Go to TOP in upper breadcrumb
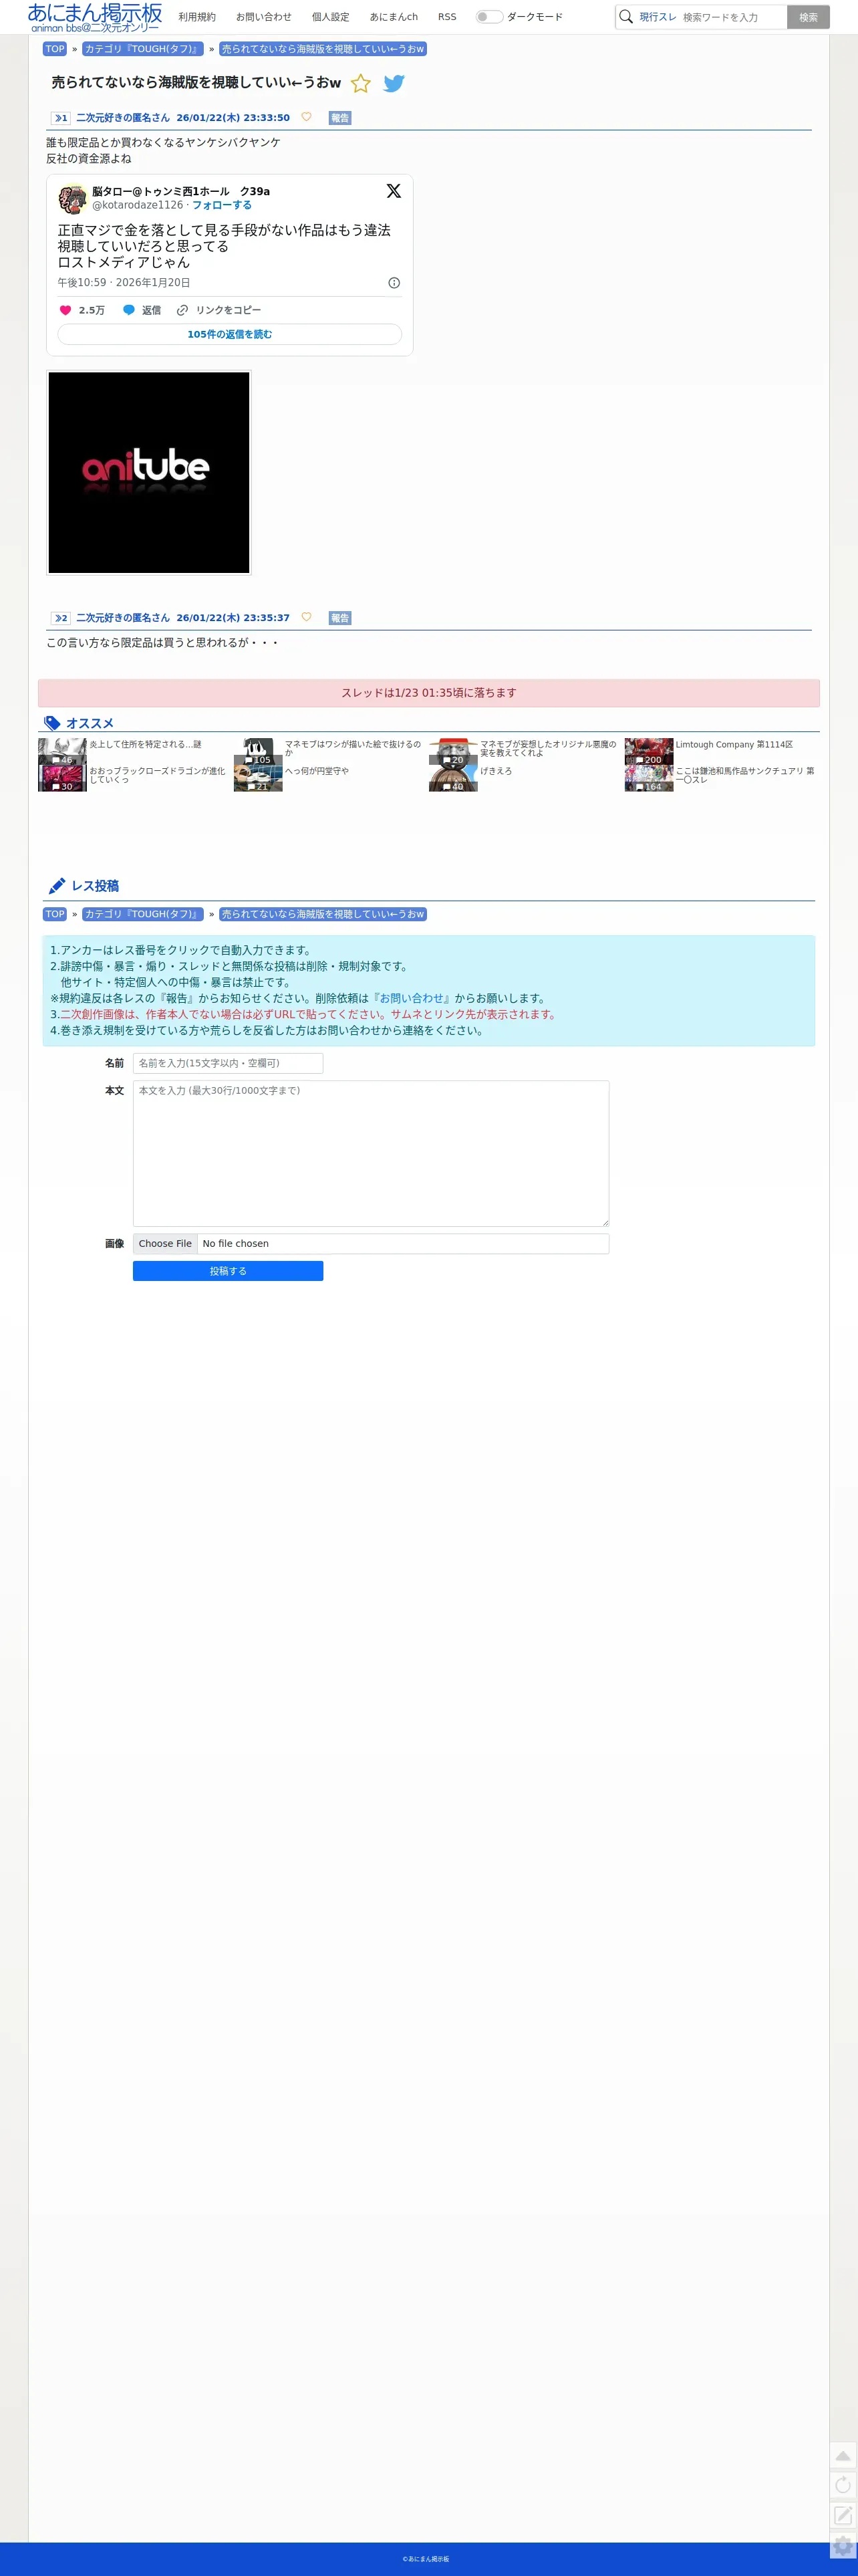Viewport: 858px width, 2576px height. click(55, 49)
